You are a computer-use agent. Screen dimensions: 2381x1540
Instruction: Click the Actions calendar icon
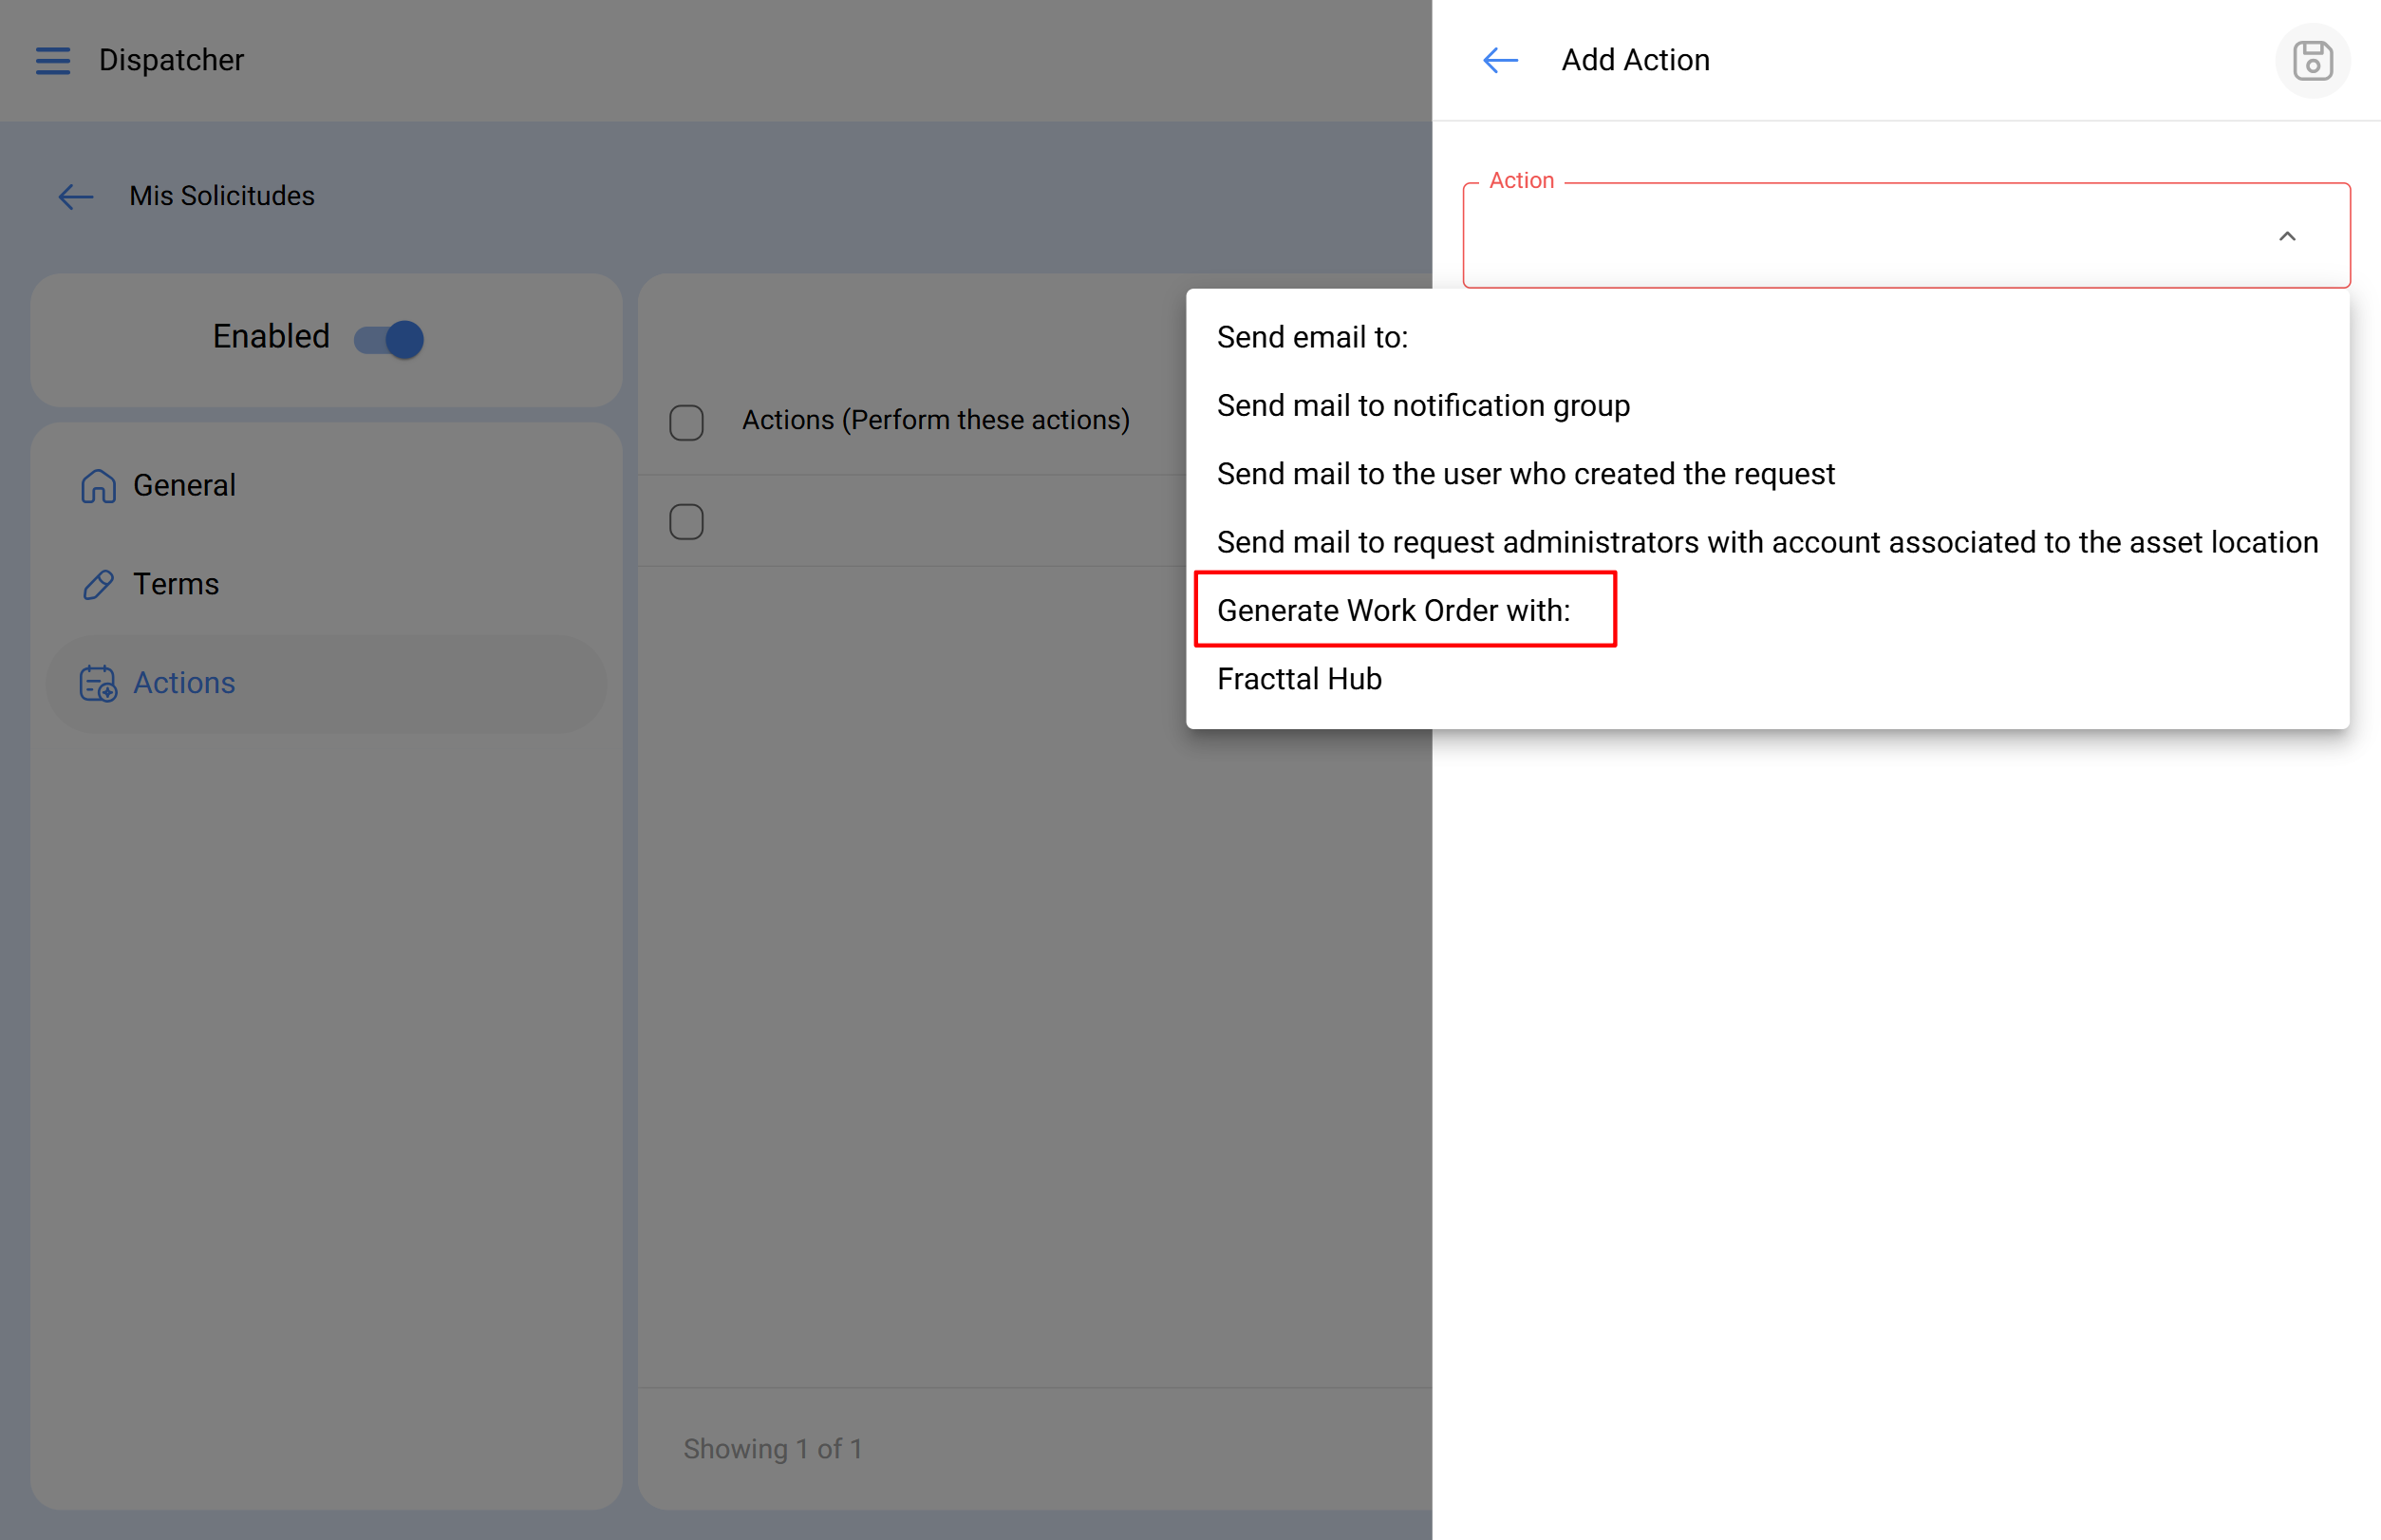point(98,684)
